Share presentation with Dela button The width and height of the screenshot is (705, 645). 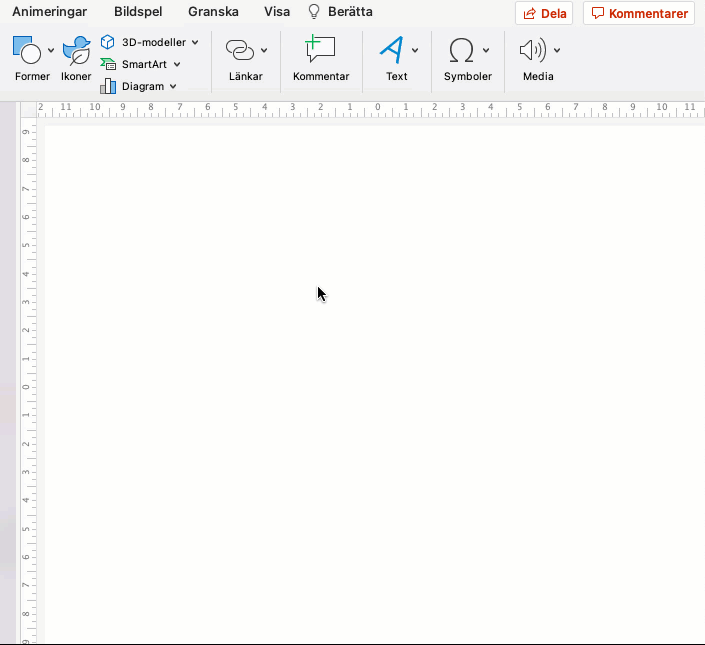(x=544, y=13)
